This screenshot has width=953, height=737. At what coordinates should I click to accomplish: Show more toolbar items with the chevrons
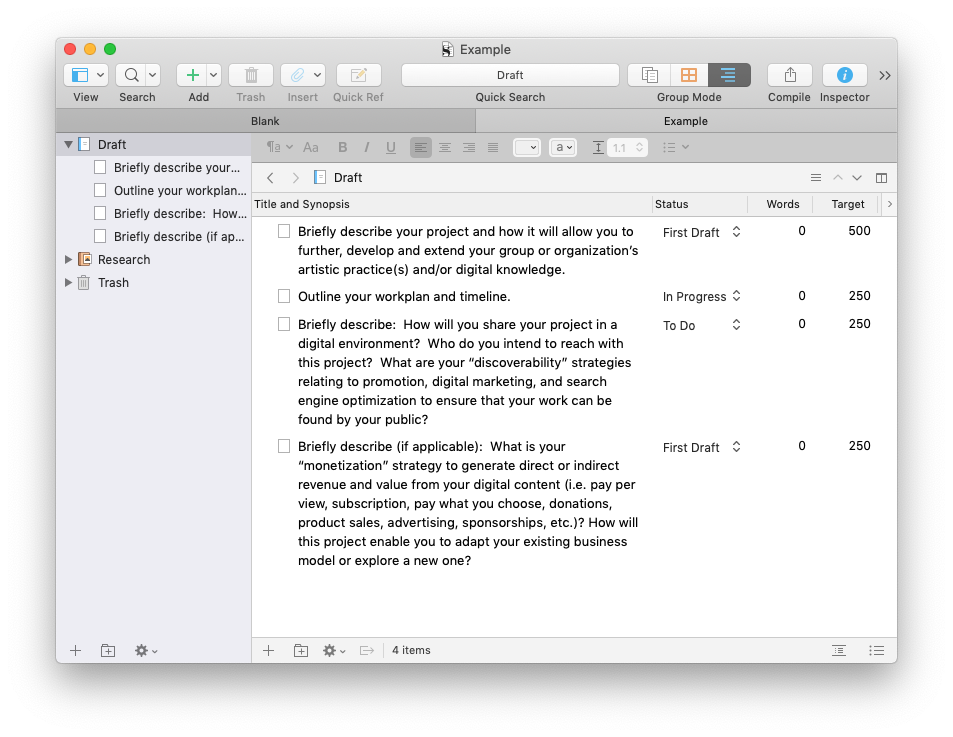(885, 75)
